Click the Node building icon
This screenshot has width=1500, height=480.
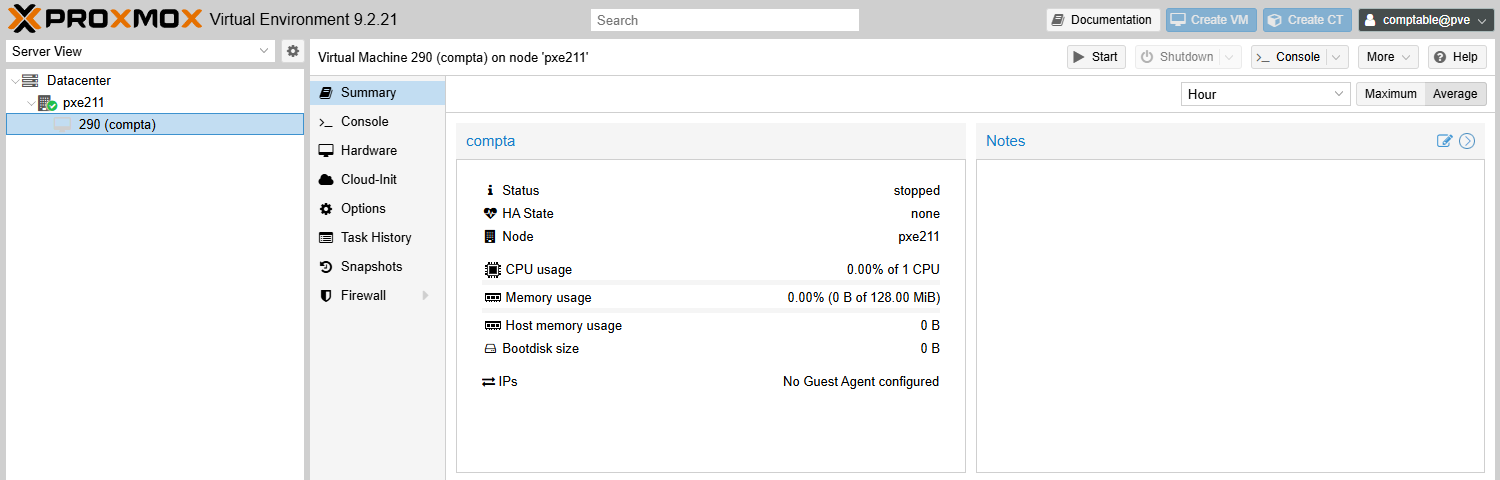[x=490, y=237]
